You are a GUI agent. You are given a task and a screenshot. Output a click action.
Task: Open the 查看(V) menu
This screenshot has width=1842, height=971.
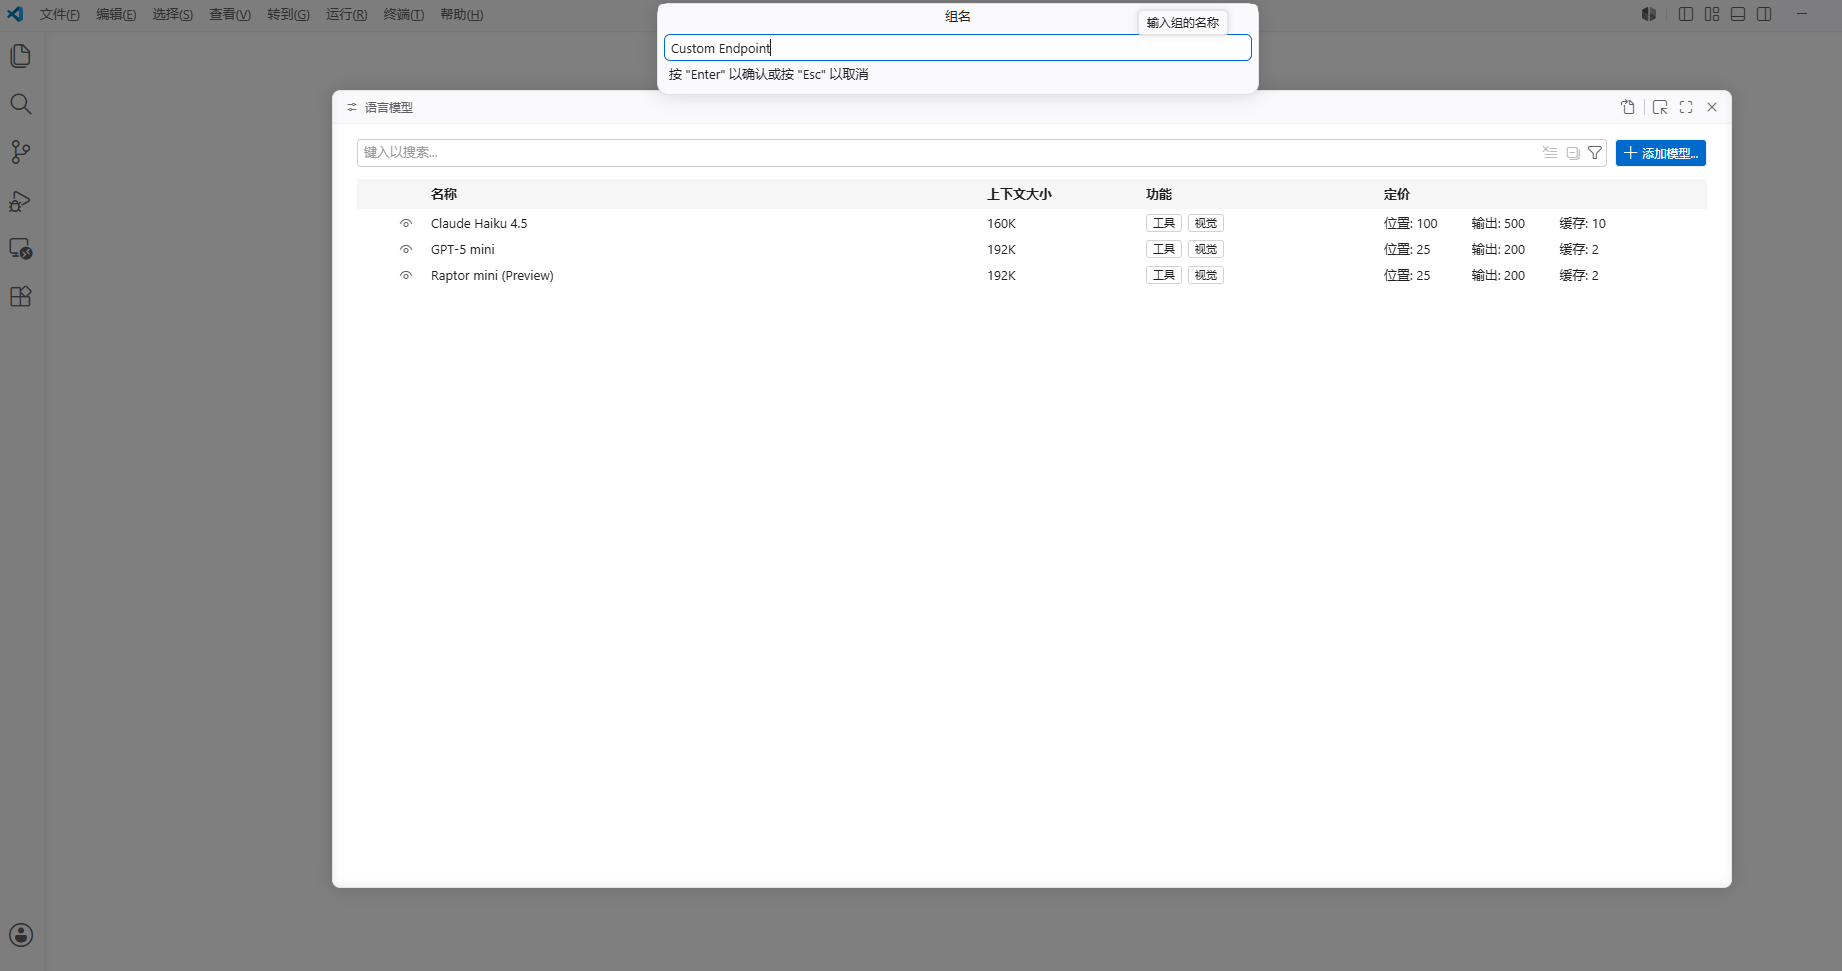click(x=230, y=15)
